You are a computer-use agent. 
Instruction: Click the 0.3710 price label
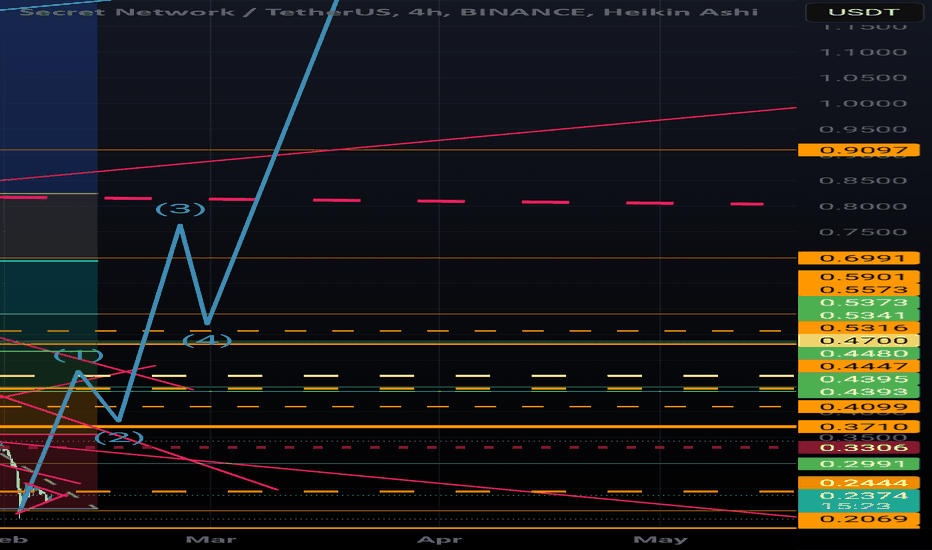[859, 427]
